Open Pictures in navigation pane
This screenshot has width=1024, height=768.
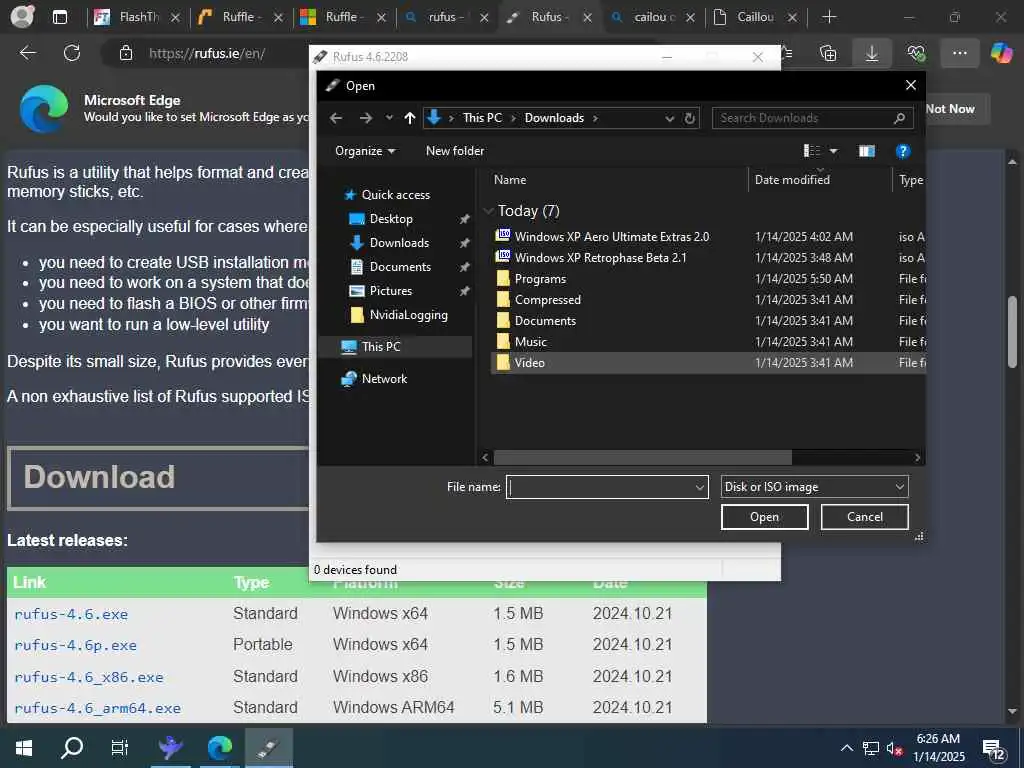pyautogui.click(x=391, y=291)
